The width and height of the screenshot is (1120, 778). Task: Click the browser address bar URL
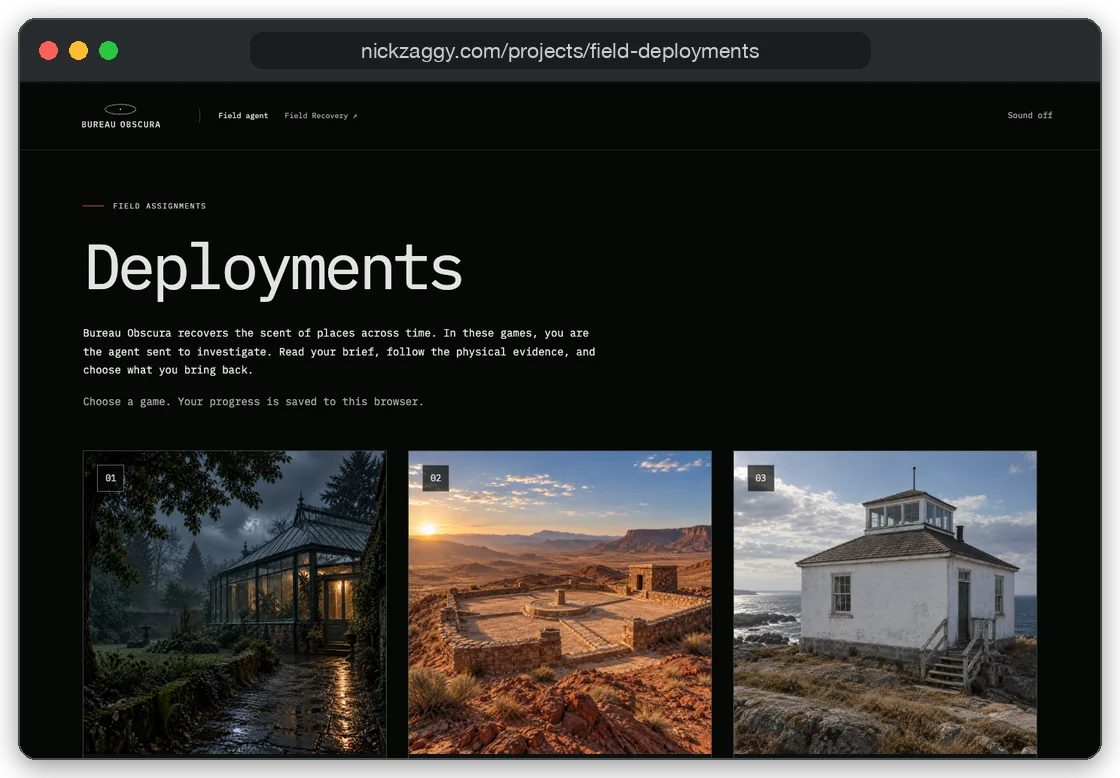point(559,51)
